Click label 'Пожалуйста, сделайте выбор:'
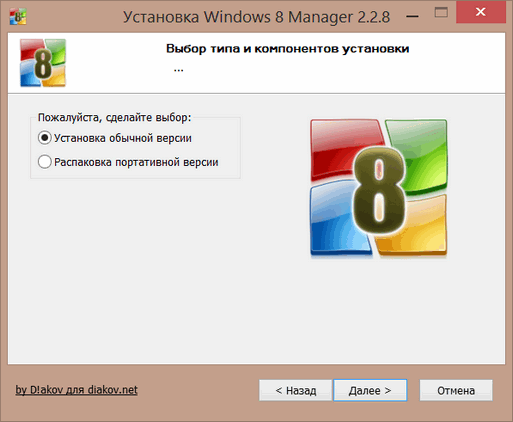This screenshot has width=513, height=422. coord(114,117)
